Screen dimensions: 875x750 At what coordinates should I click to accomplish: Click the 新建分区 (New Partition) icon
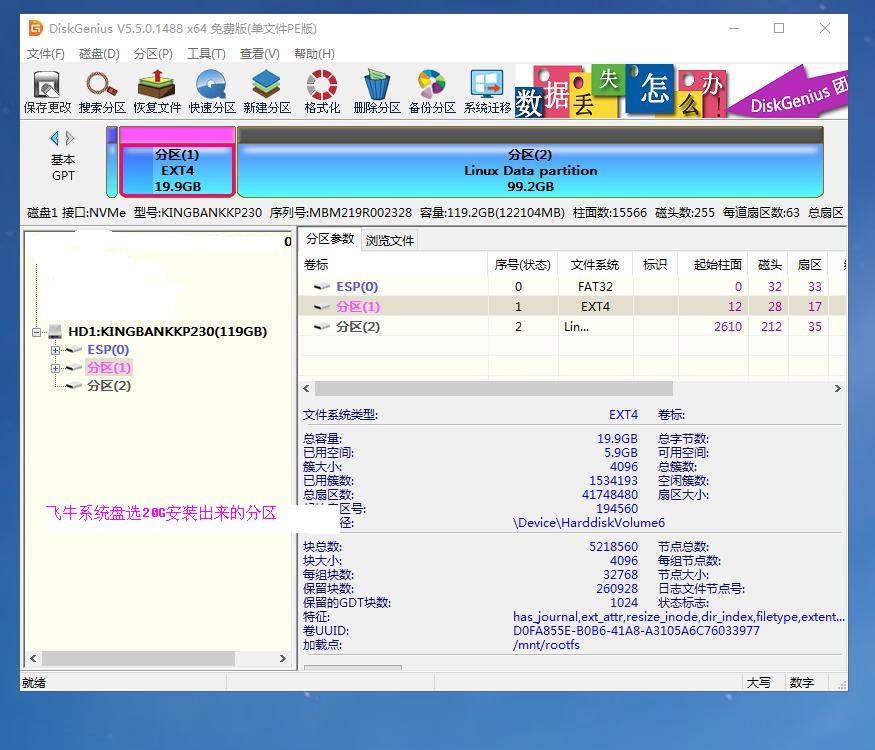pyautogui.click(x=266, y=92)
